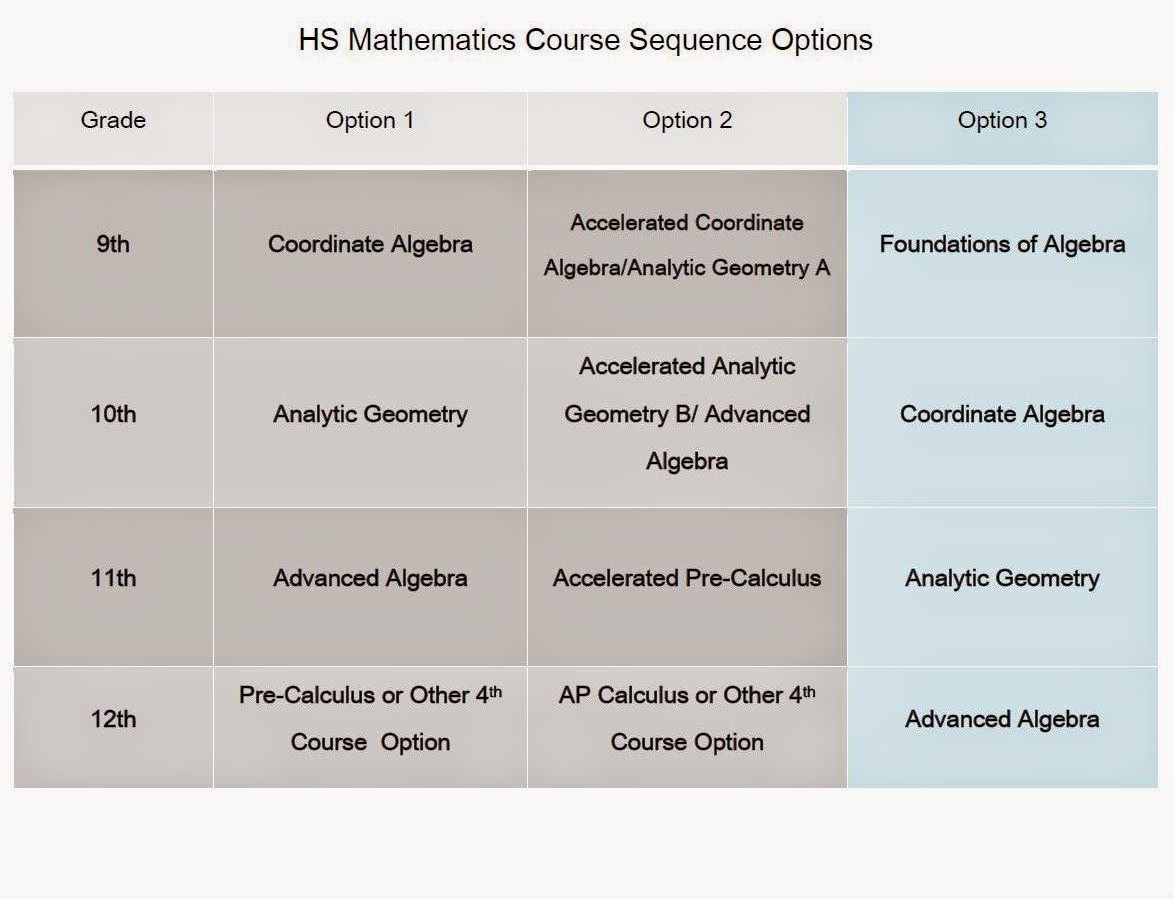Click the Option 1 column header

click(370, 121)
